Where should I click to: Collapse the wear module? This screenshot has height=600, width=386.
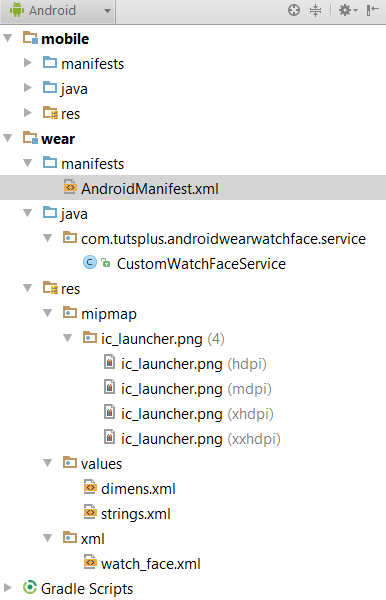point(8,138)
